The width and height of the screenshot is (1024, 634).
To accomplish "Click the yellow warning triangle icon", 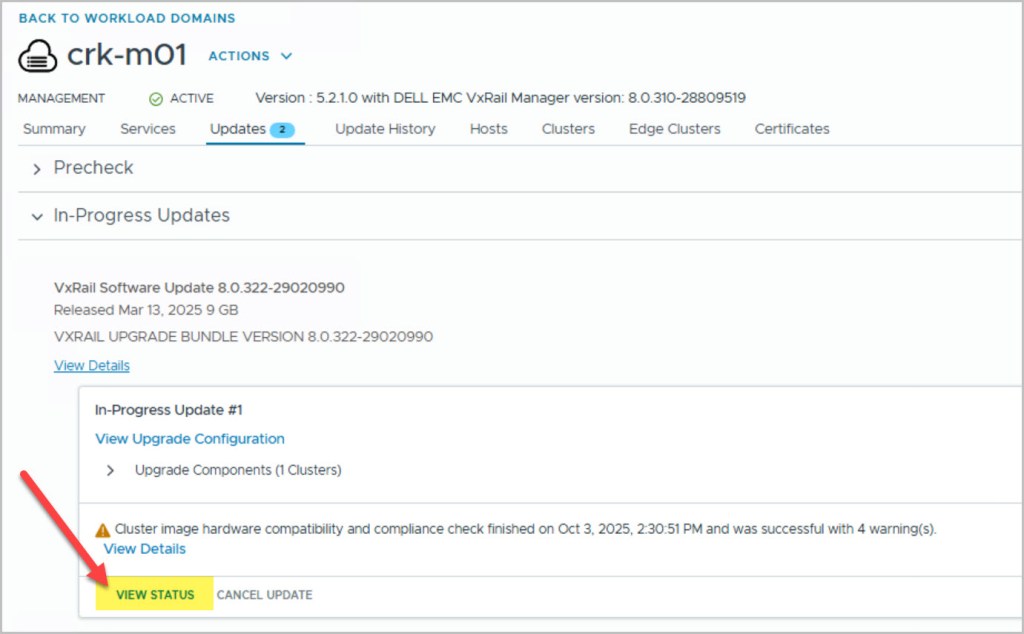I will click(103, 530).
